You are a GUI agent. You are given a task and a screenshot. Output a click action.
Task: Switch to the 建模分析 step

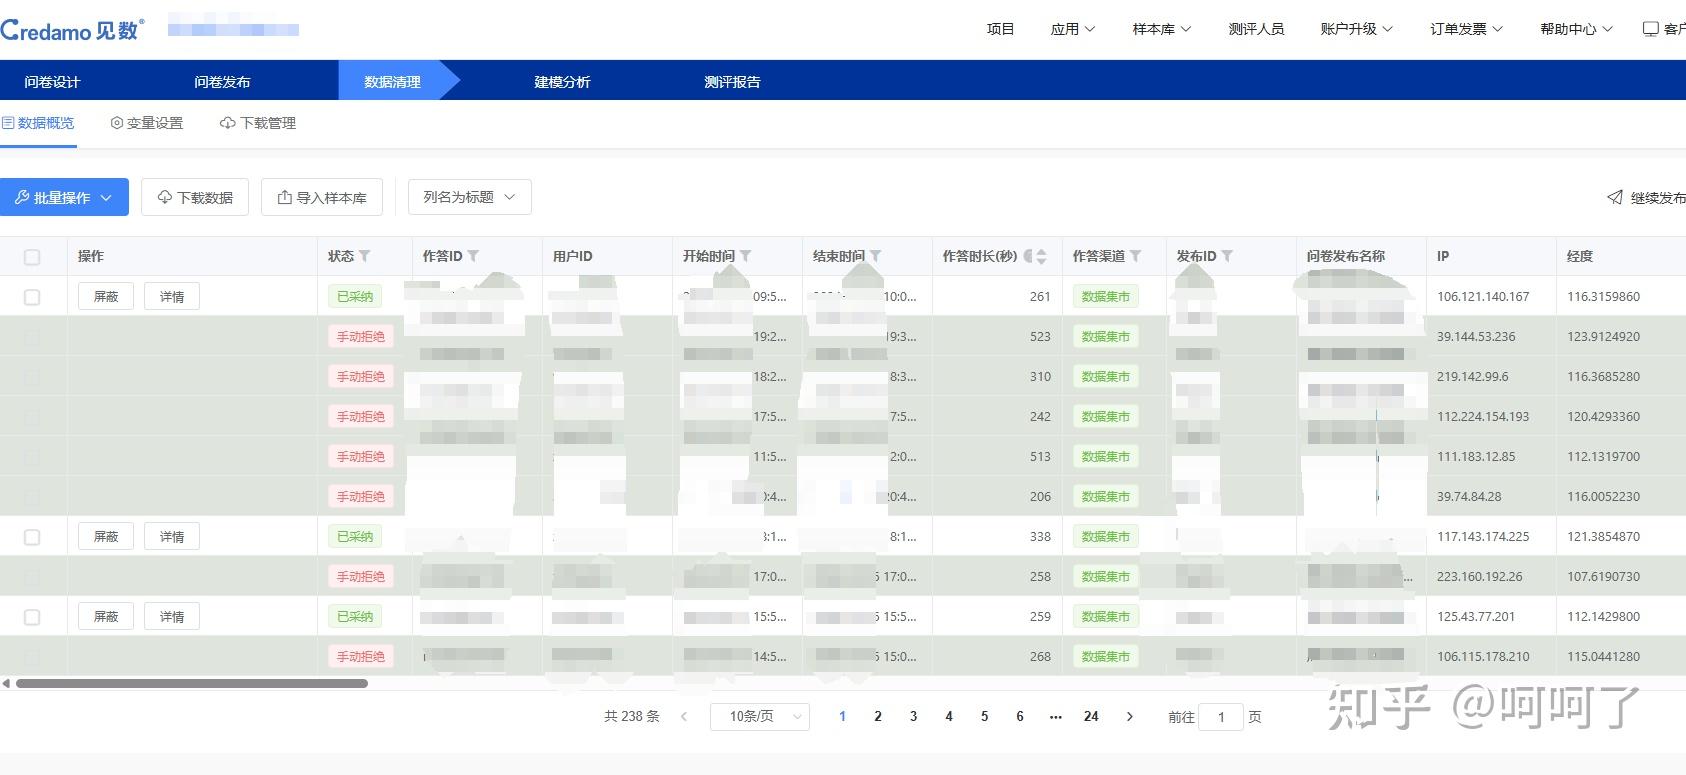coord(562,82)
